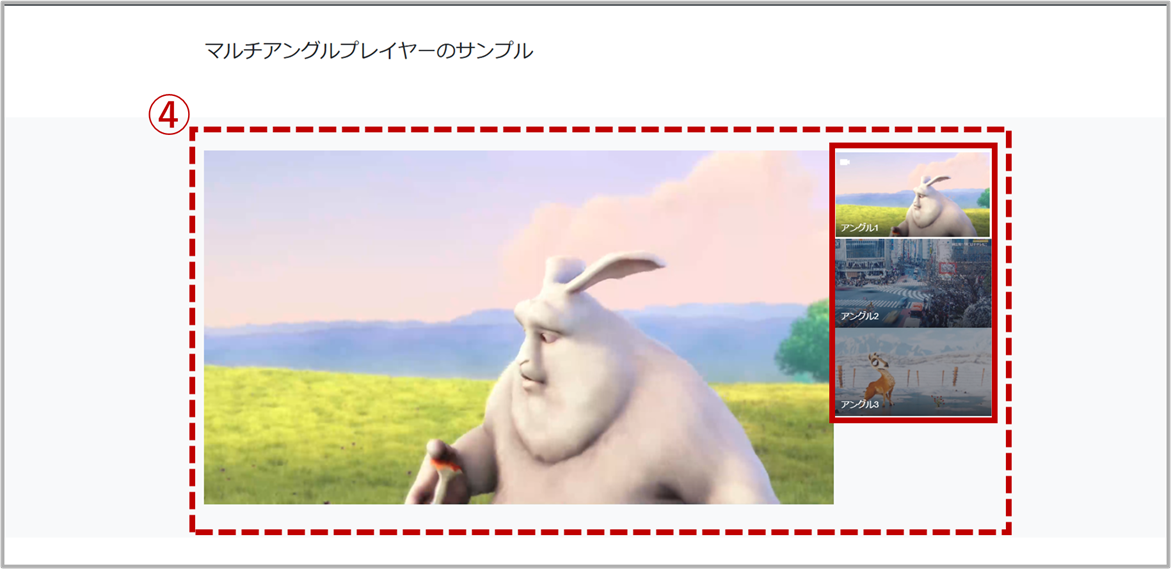Select the アングル1 rabbit thumbnail

click(x=913, y=193)
